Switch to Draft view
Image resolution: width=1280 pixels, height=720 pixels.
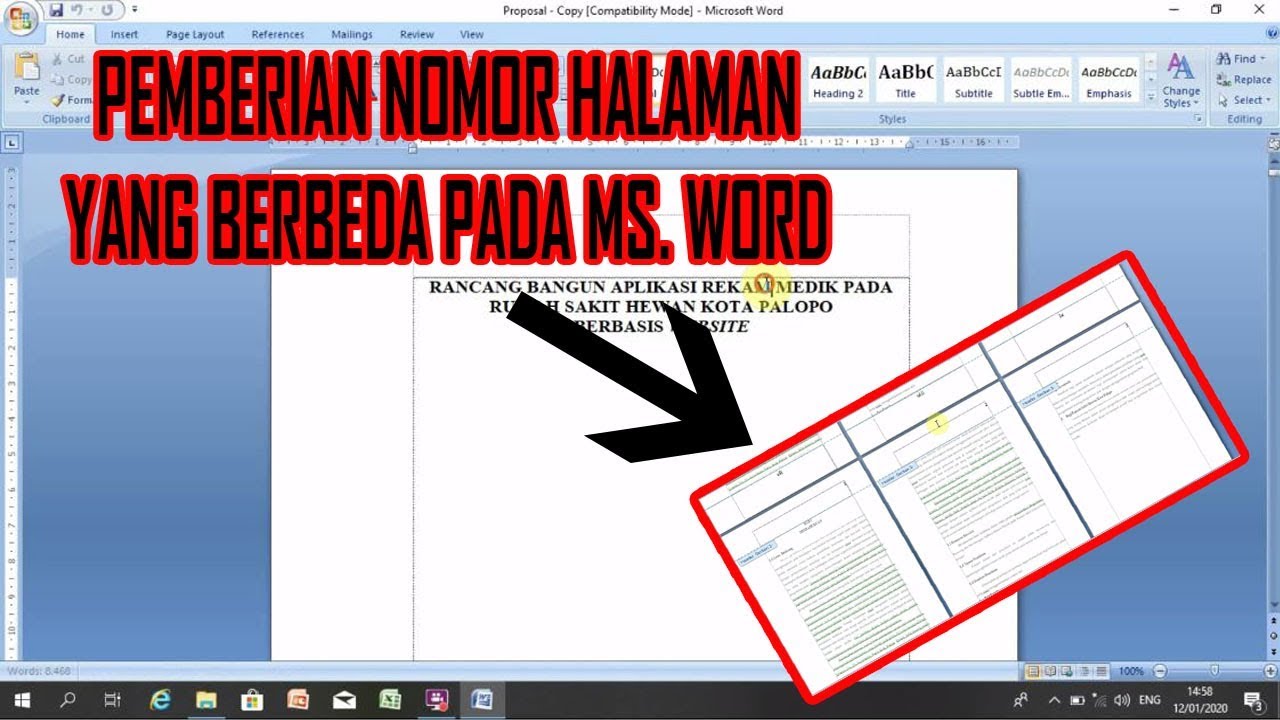pyautogui.click(x=1100, y=671)
